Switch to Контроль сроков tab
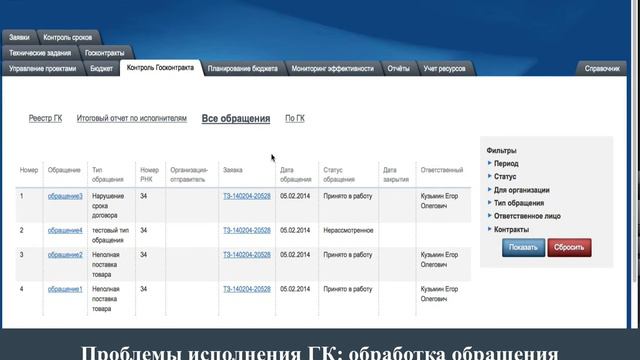This screenshot has width=640, height=360. pos(68,37)
